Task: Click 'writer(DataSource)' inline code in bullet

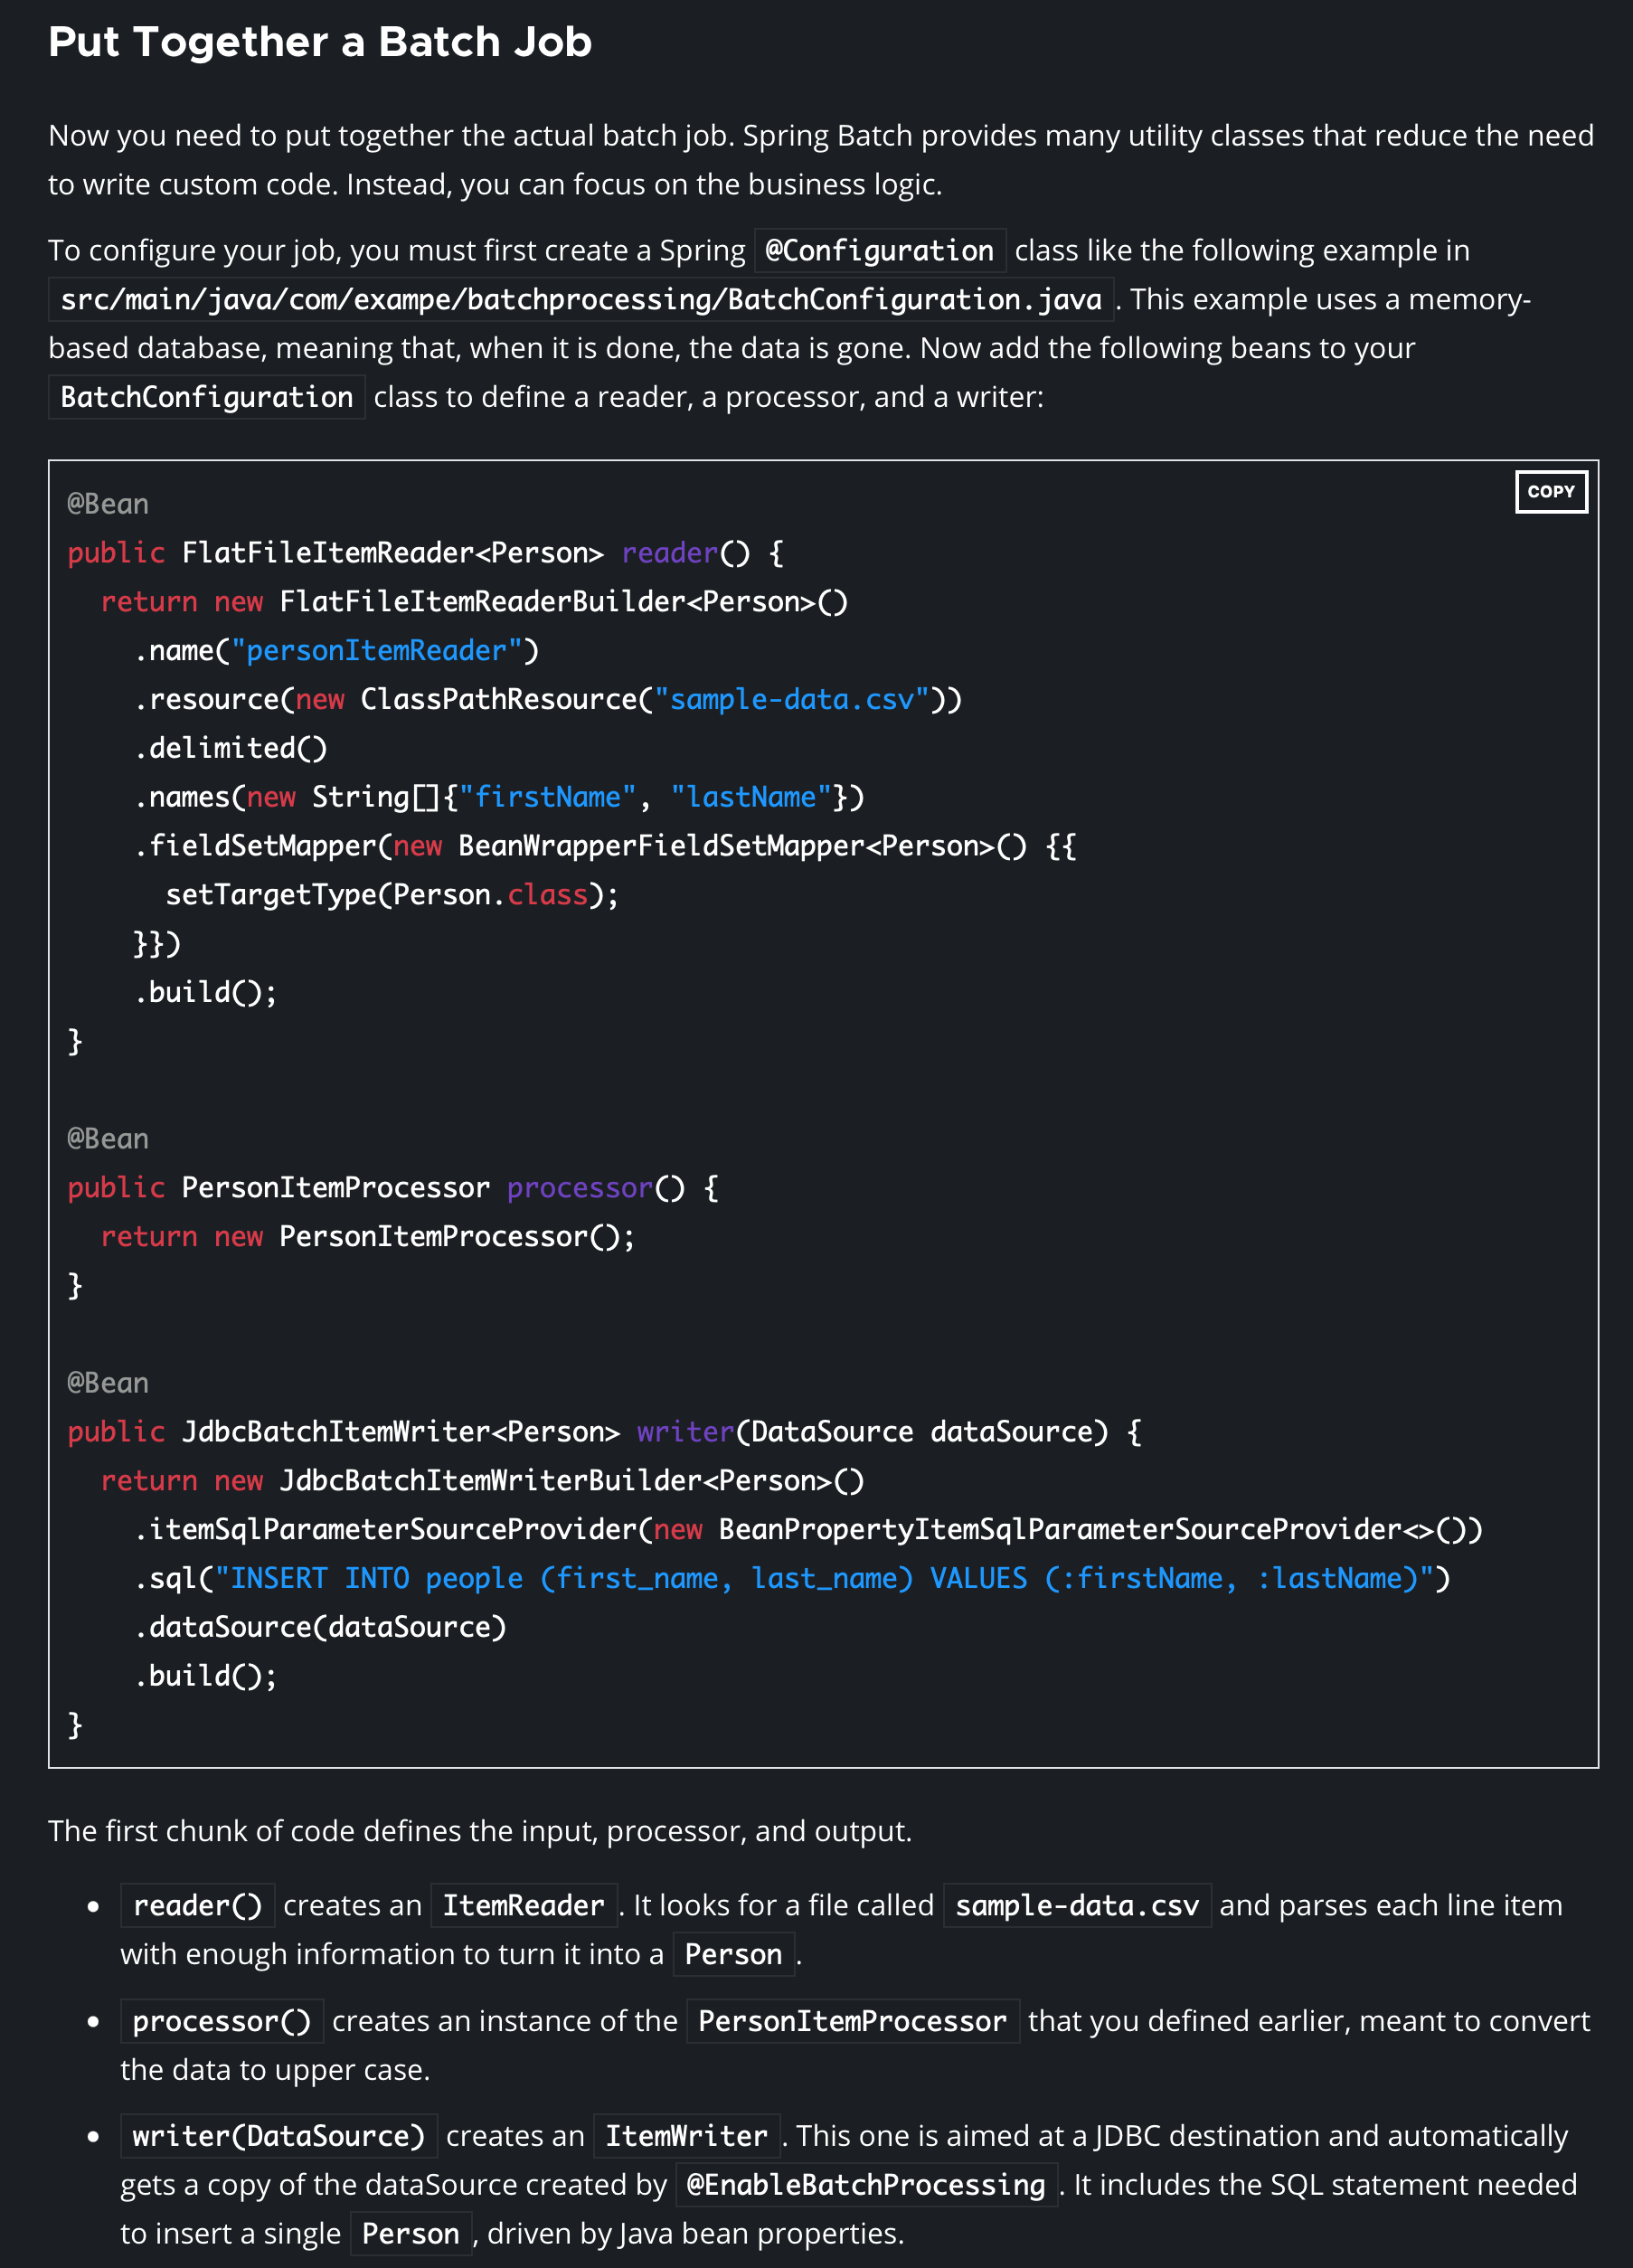Action: pos(279,2136)
